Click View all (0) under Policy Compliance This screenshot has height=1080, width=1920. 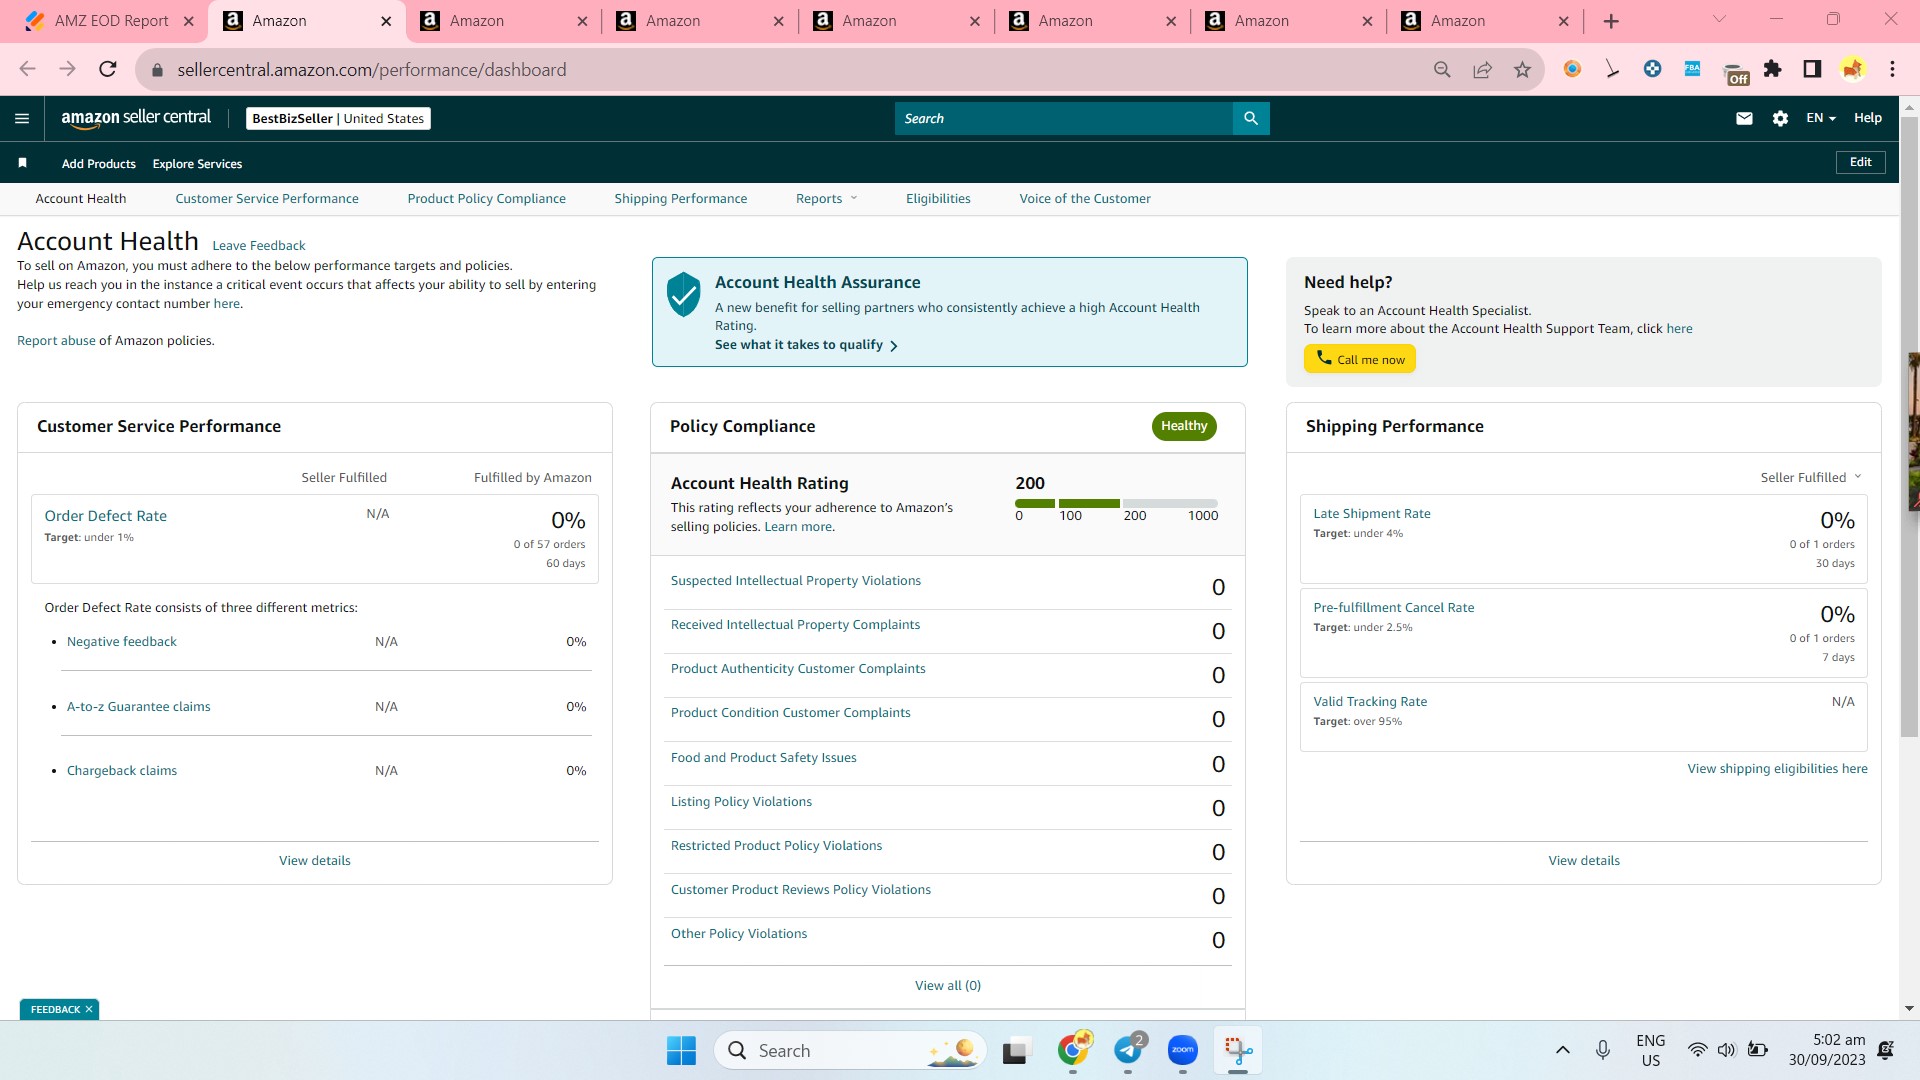point(948,985)
